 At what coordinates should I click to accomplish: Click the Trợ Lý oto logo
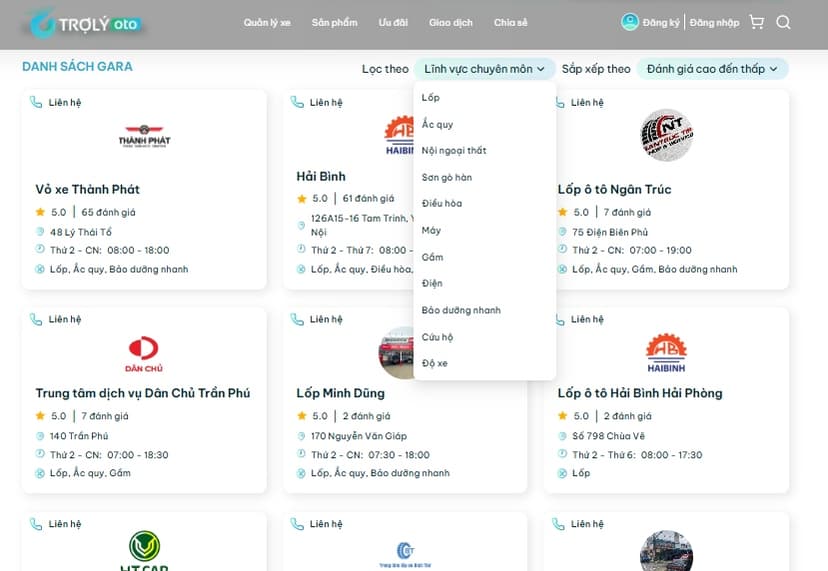86,24
